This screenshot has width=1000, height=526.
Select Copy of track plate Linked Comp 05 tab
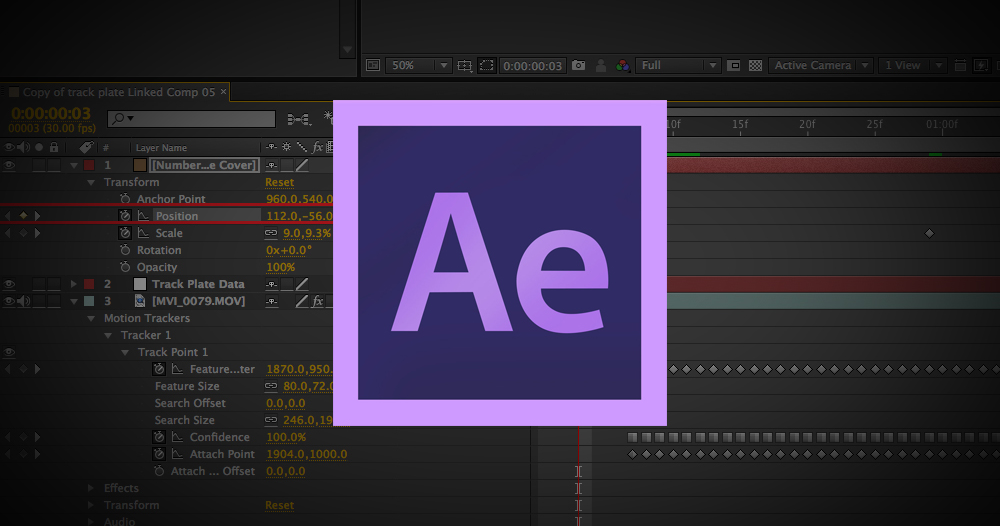(x=119, y=92)
